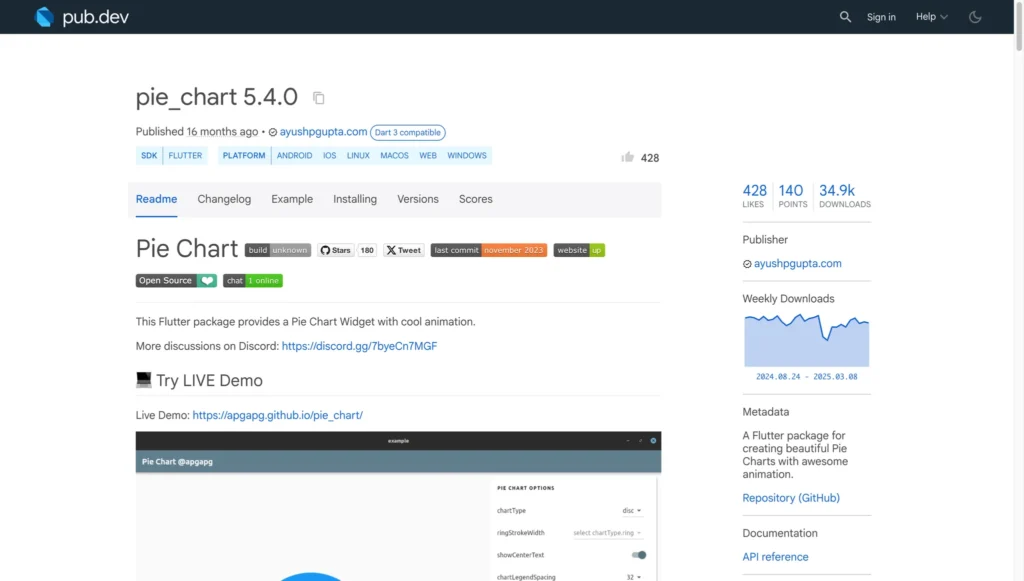Open the Live Demo github.io link
The image size is (1024, 581).
278,415
